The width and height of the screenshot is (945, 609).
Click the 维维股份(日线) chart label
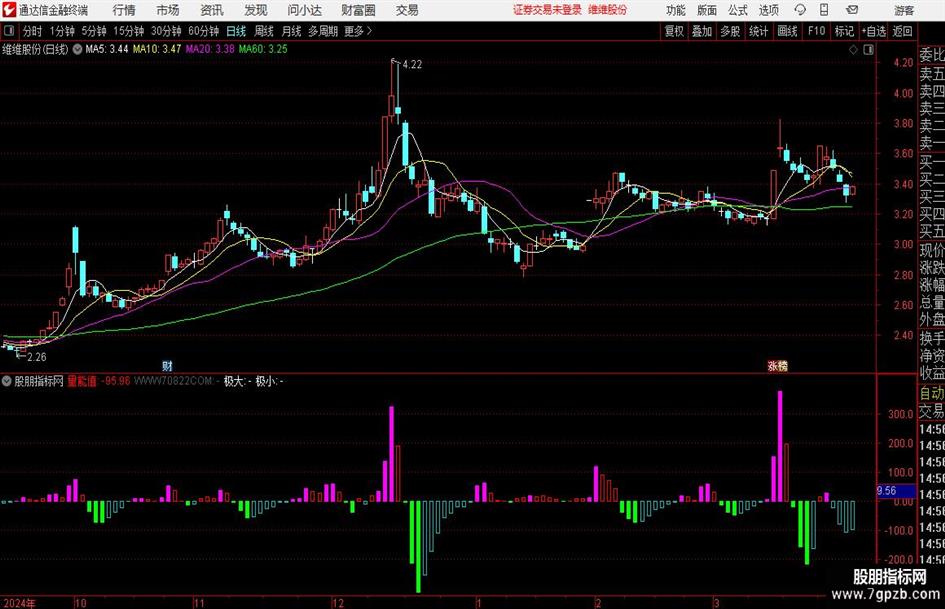tap(36, 49)
